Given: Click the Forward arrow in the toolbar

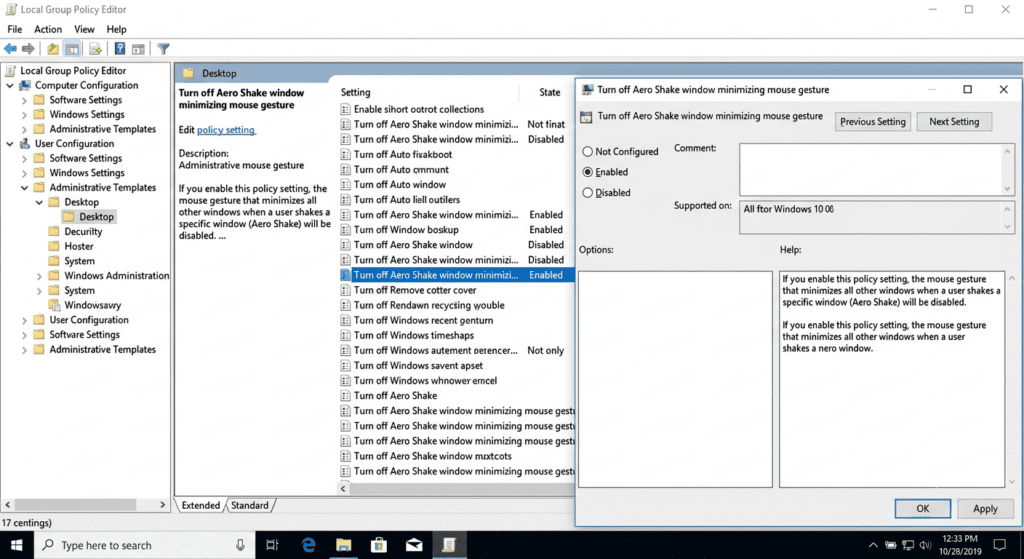Looking at the screenshot, I should 28,49.
